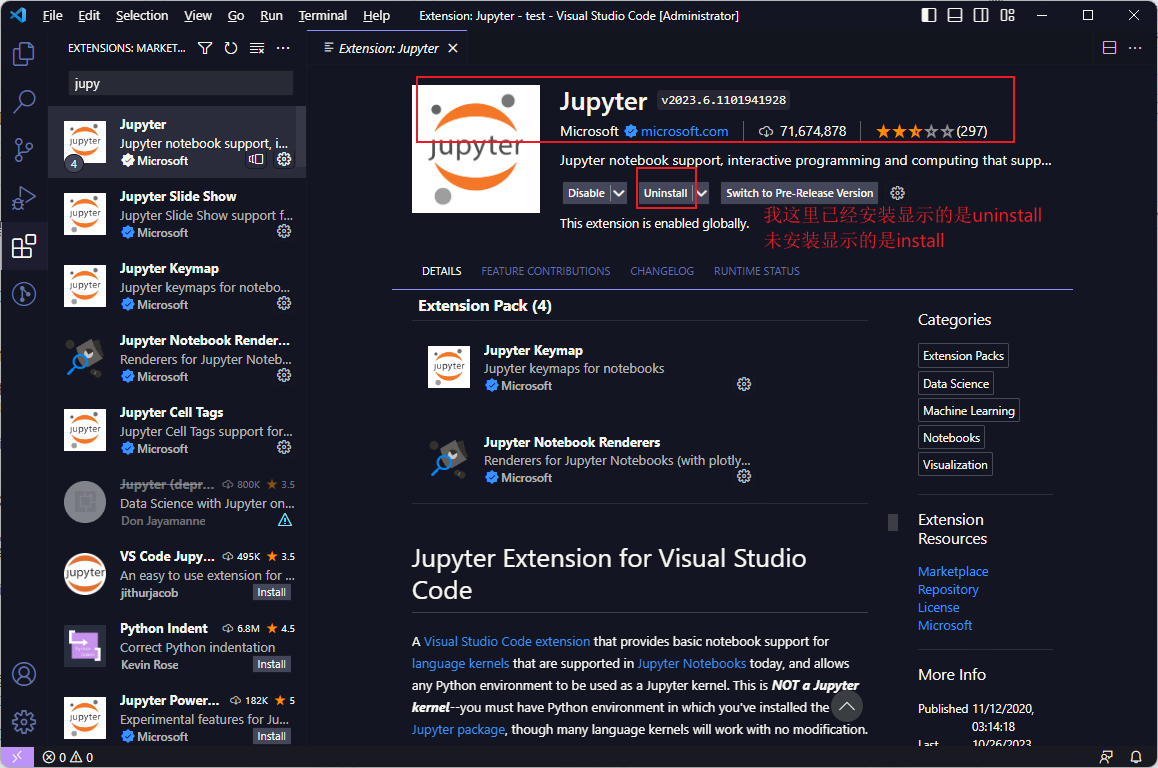The width and height of the screenshot is (1158, 768).
Task: Click the scroll-to-top arrow button
Action: point(847,707)
